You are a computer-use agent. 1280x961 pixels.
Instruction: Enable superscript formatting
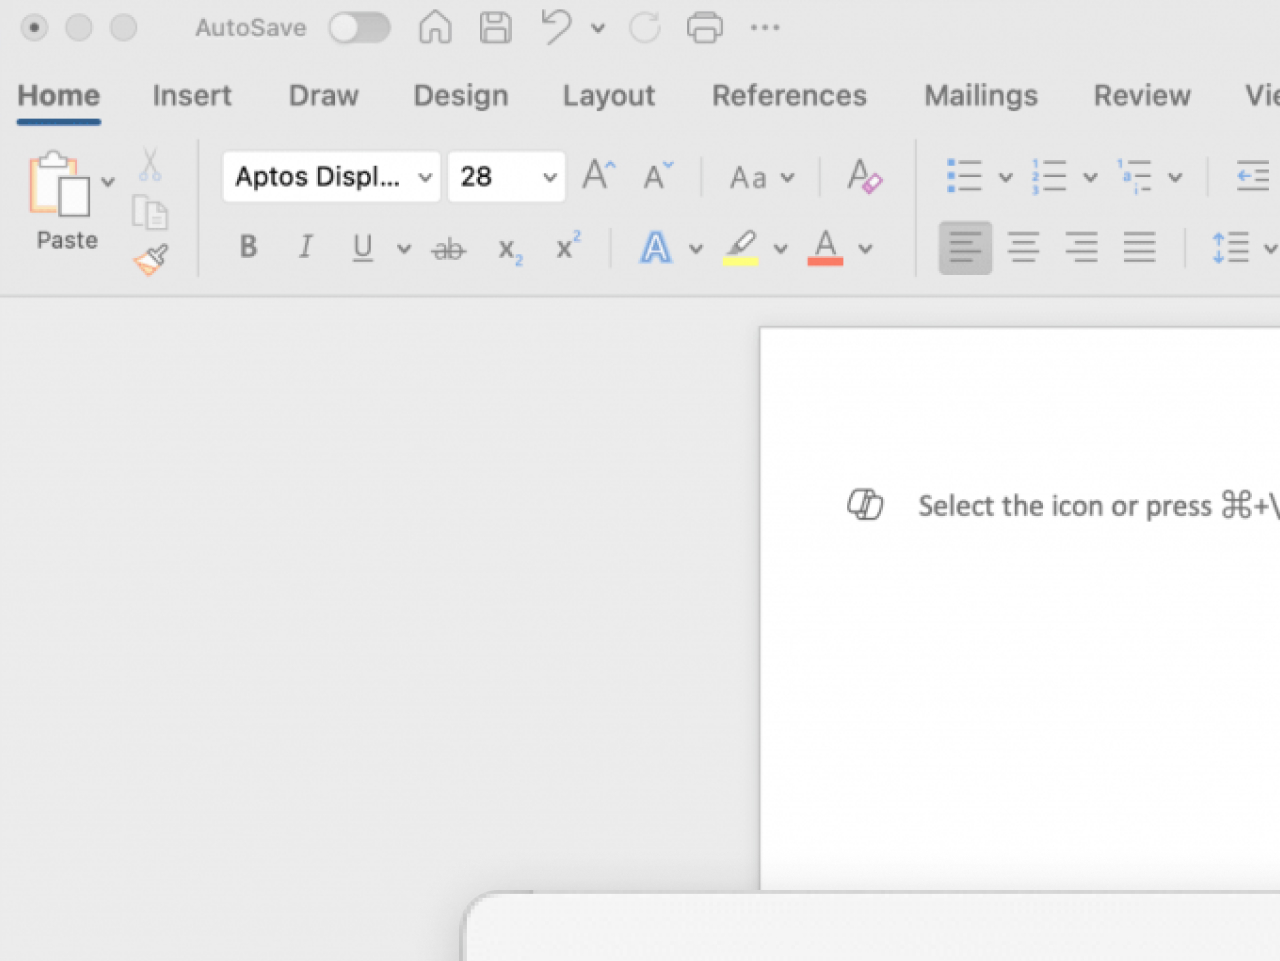tap(566, 247)
